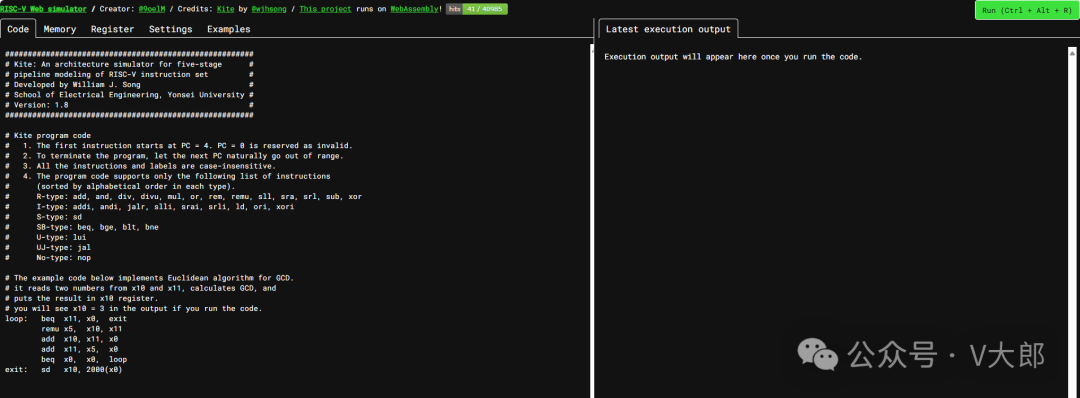Image resolution: width=1080 pixels, height=398 pixels.
Task: Click the 'UJ-type: jal' comment line
Action: (48, 247)
